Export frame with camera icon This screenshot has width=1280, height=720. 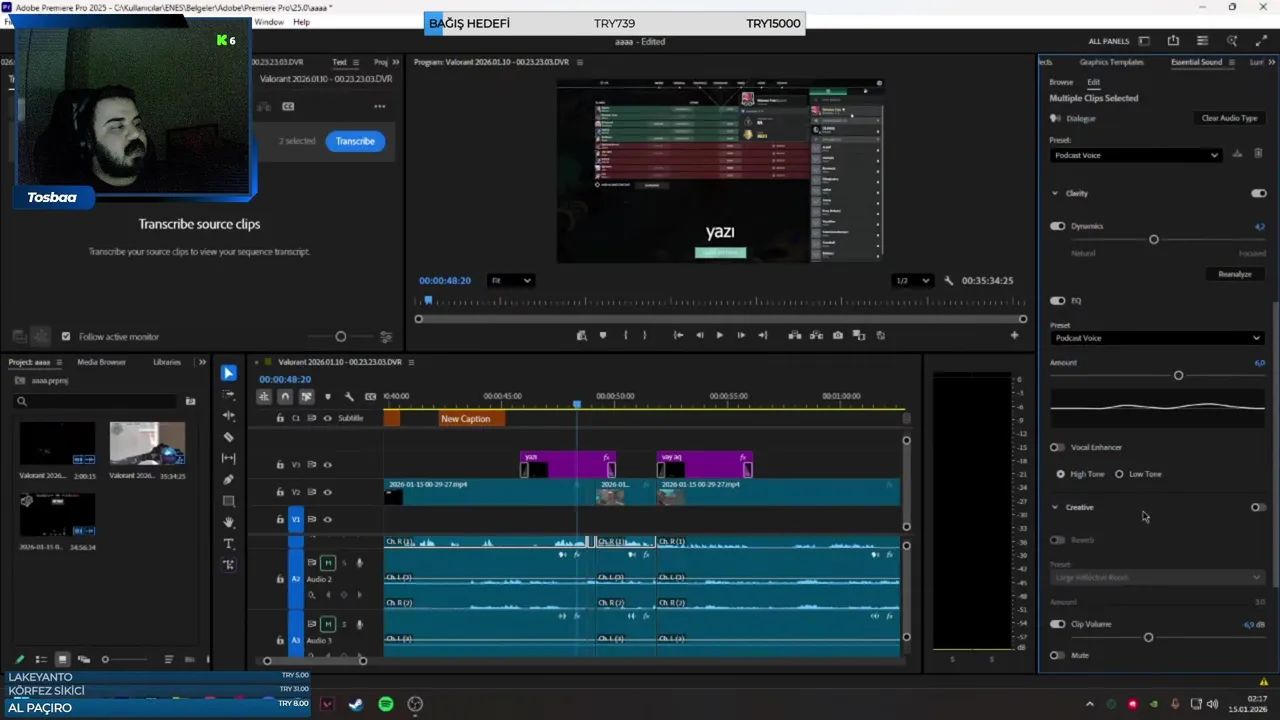tap(837, 335)
